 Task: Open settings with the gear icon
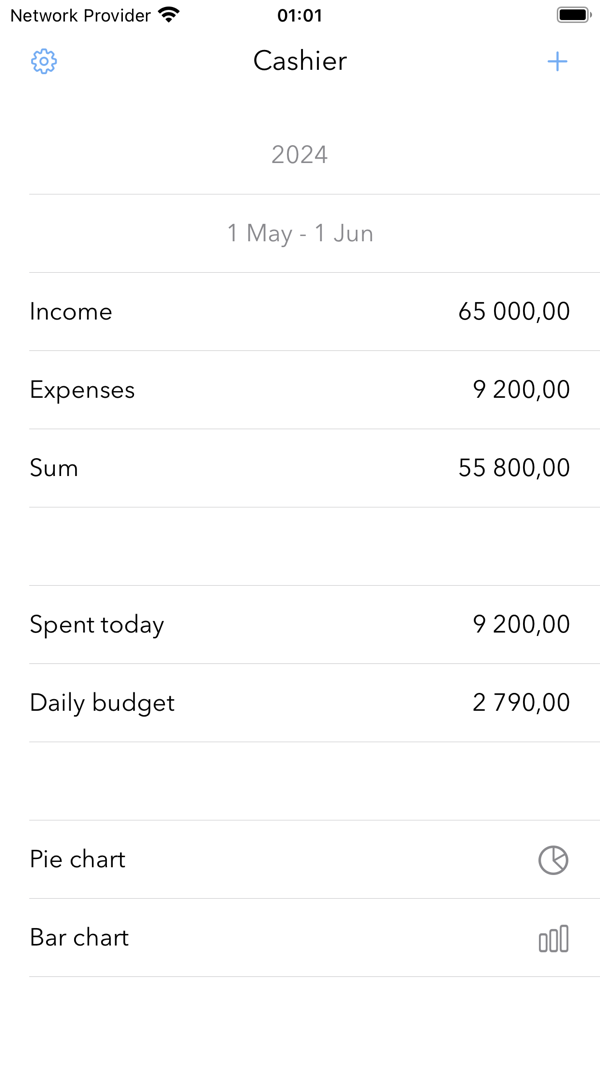click(44, 61)
